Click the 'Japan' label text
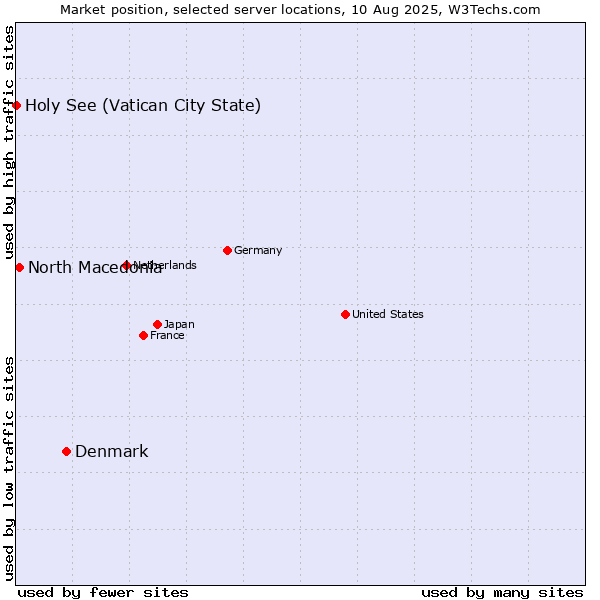 click(x=179, y=324)
